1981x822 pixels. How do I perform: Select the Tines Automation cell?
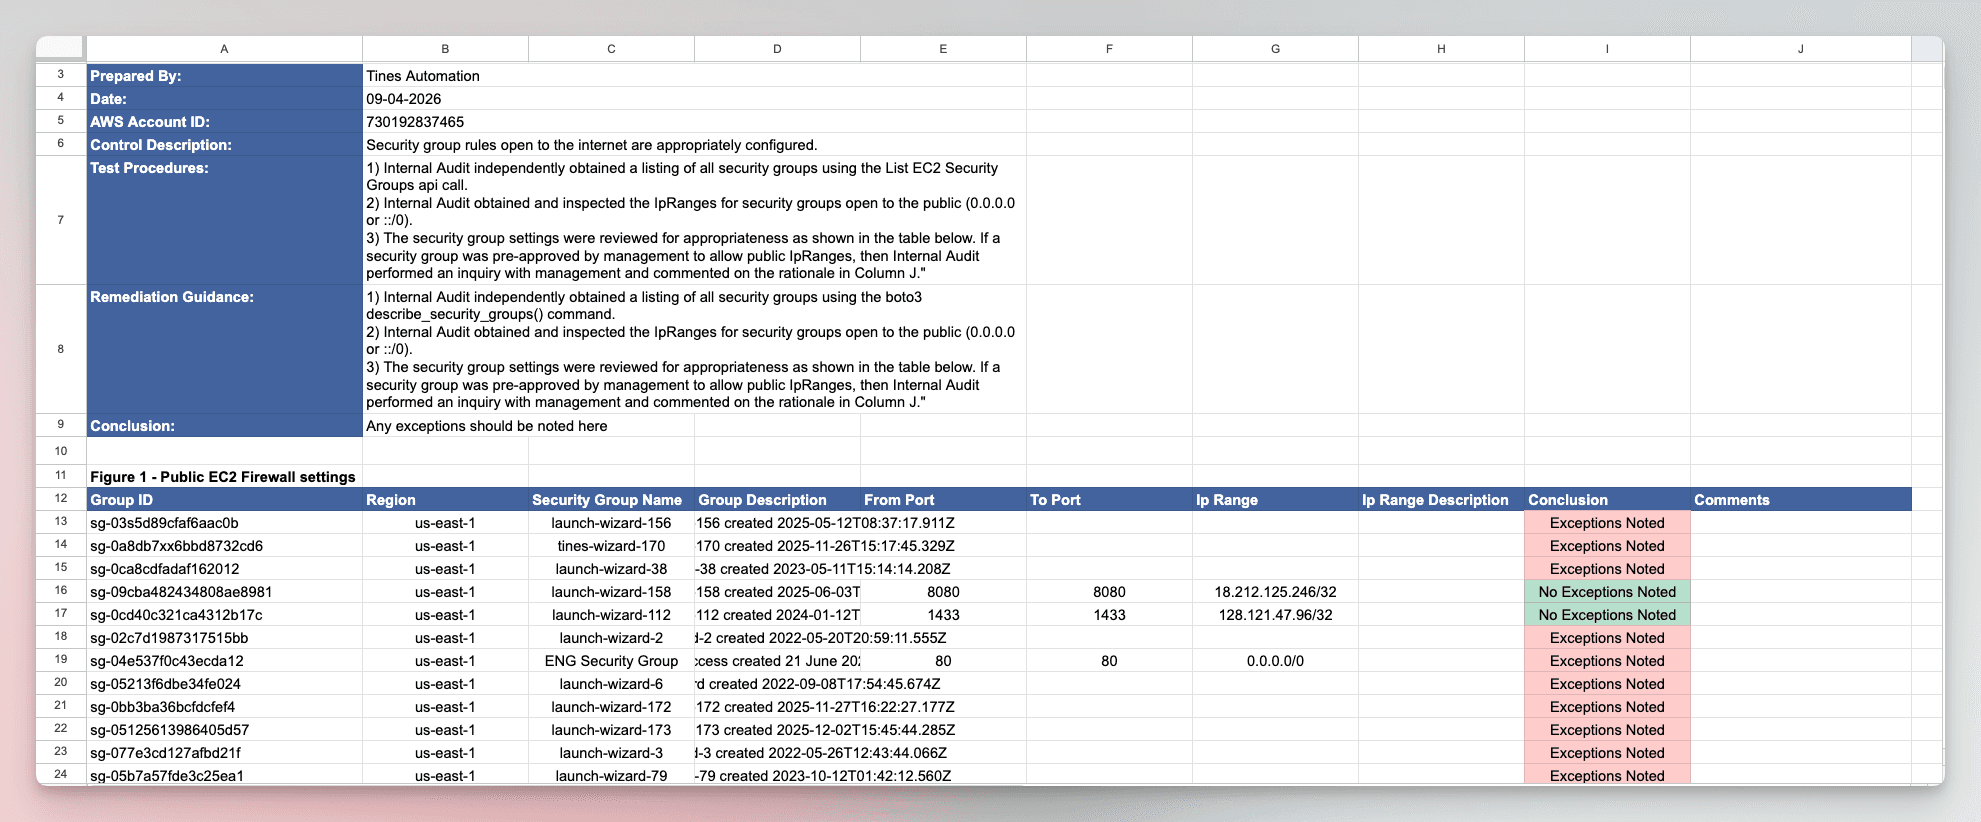coord(694,75)
